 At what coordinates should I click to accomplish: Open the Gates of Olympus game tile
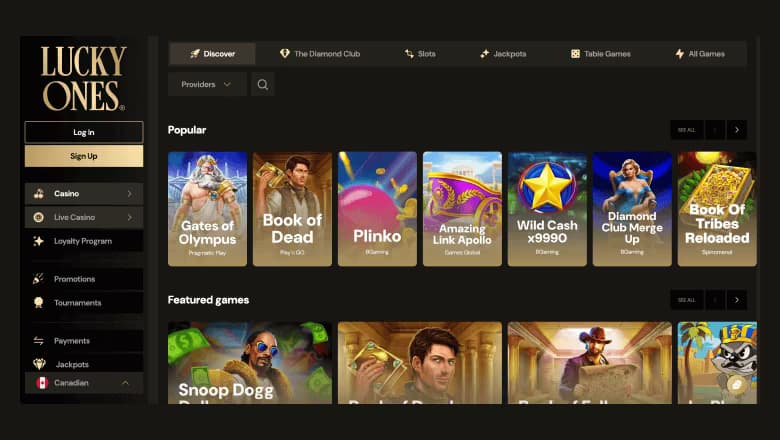[x=207, y=209]
